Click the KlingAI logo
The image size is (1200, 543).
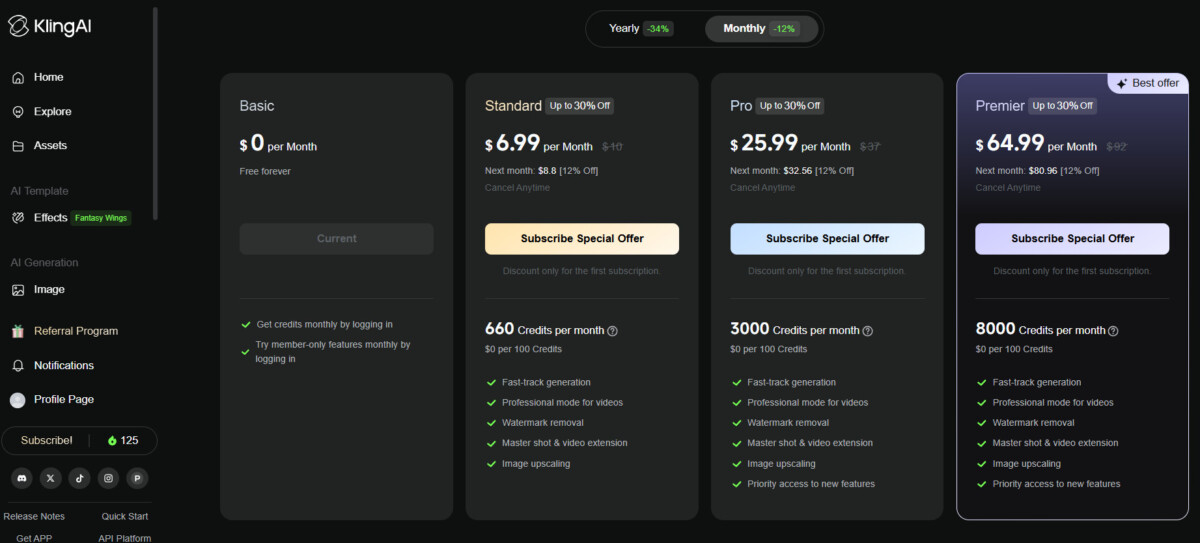pyautogui.click(x=52, y=27)
